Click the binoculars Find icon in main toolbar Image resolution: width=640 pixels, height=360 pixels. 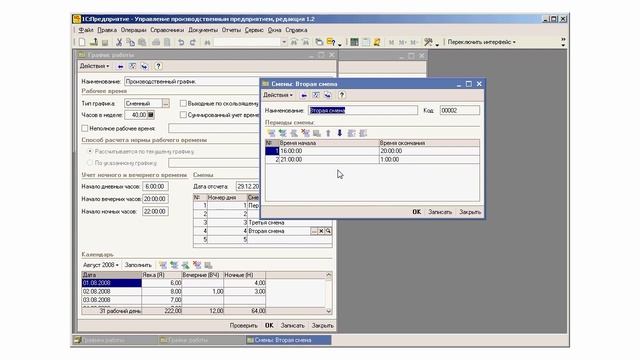(207, 42)
